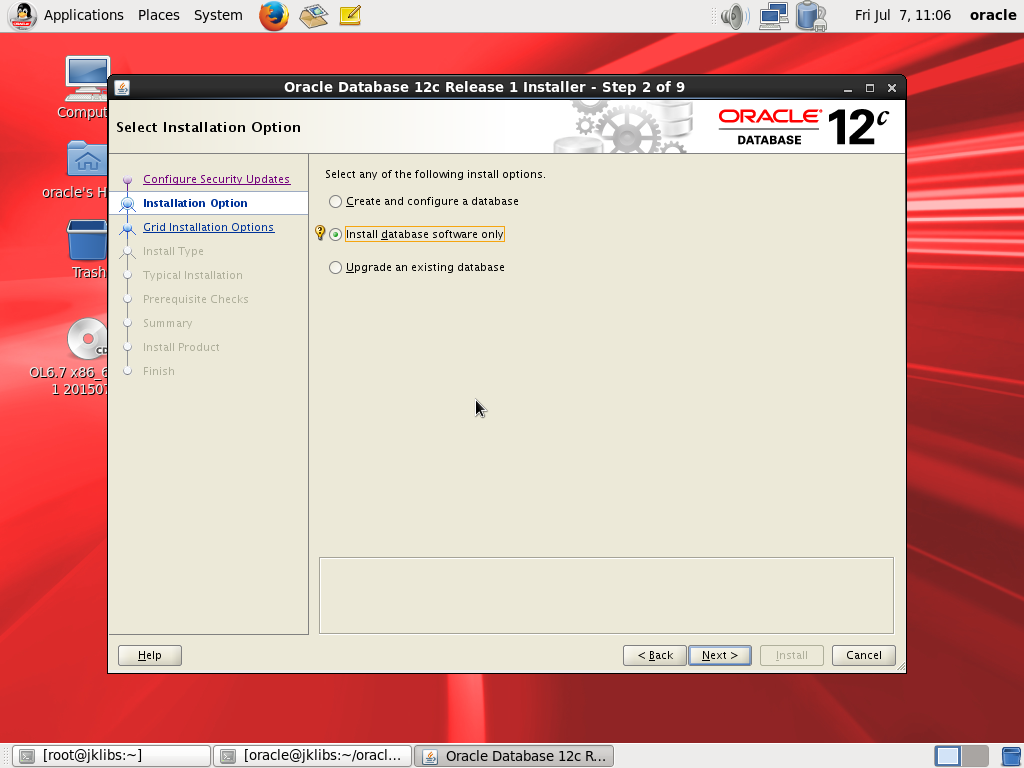Click the oracle user menu
1024x768 pixels.
pyautogui.click(x=993, y=15)
